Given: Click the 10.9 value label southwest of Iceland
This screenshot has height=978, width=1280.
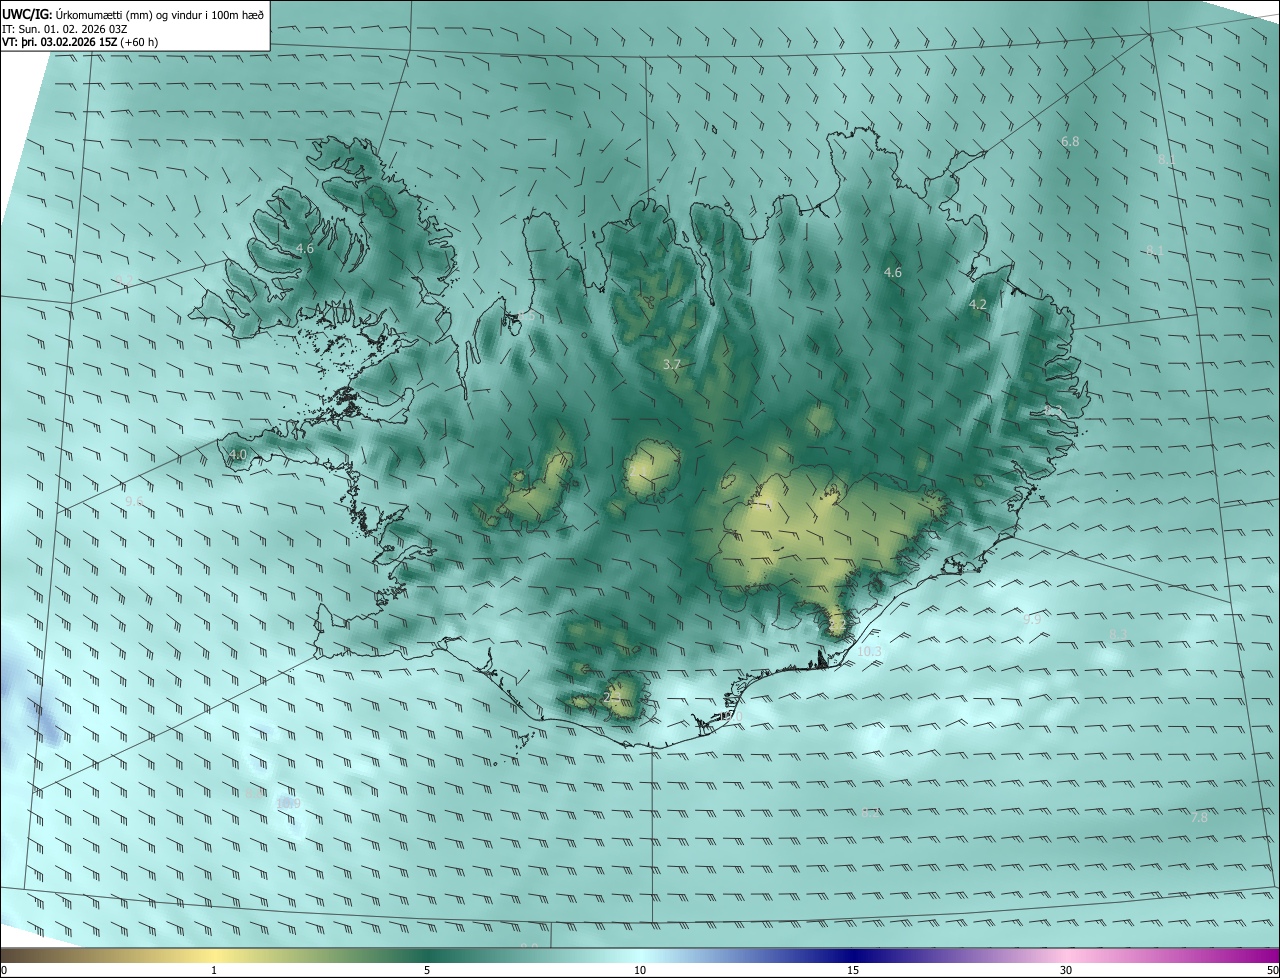Looking at the screenshot, I should [x=289, y=803].
